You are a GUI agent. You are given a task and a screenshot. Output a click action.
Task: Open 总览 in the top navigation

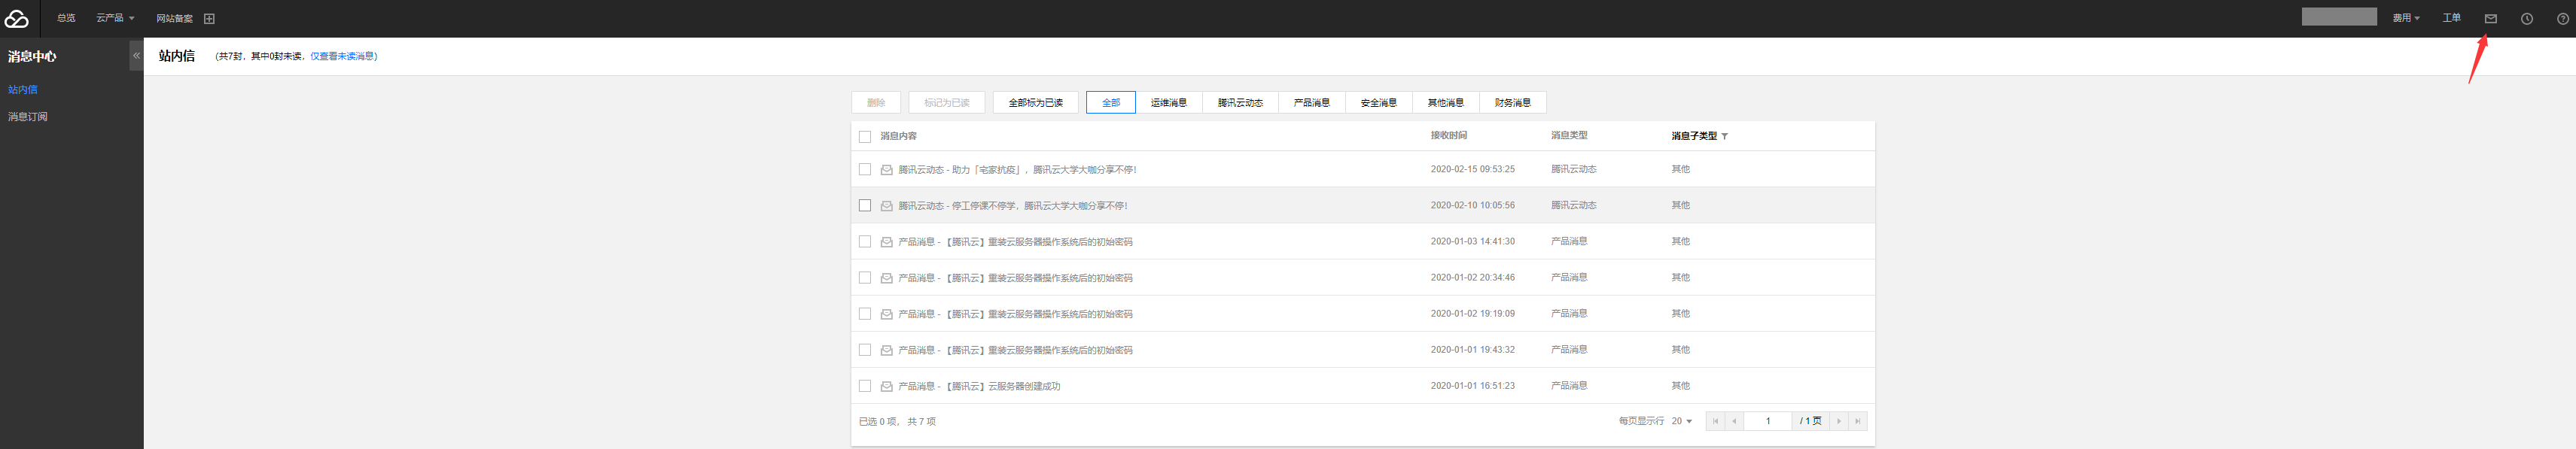[66, 18]
